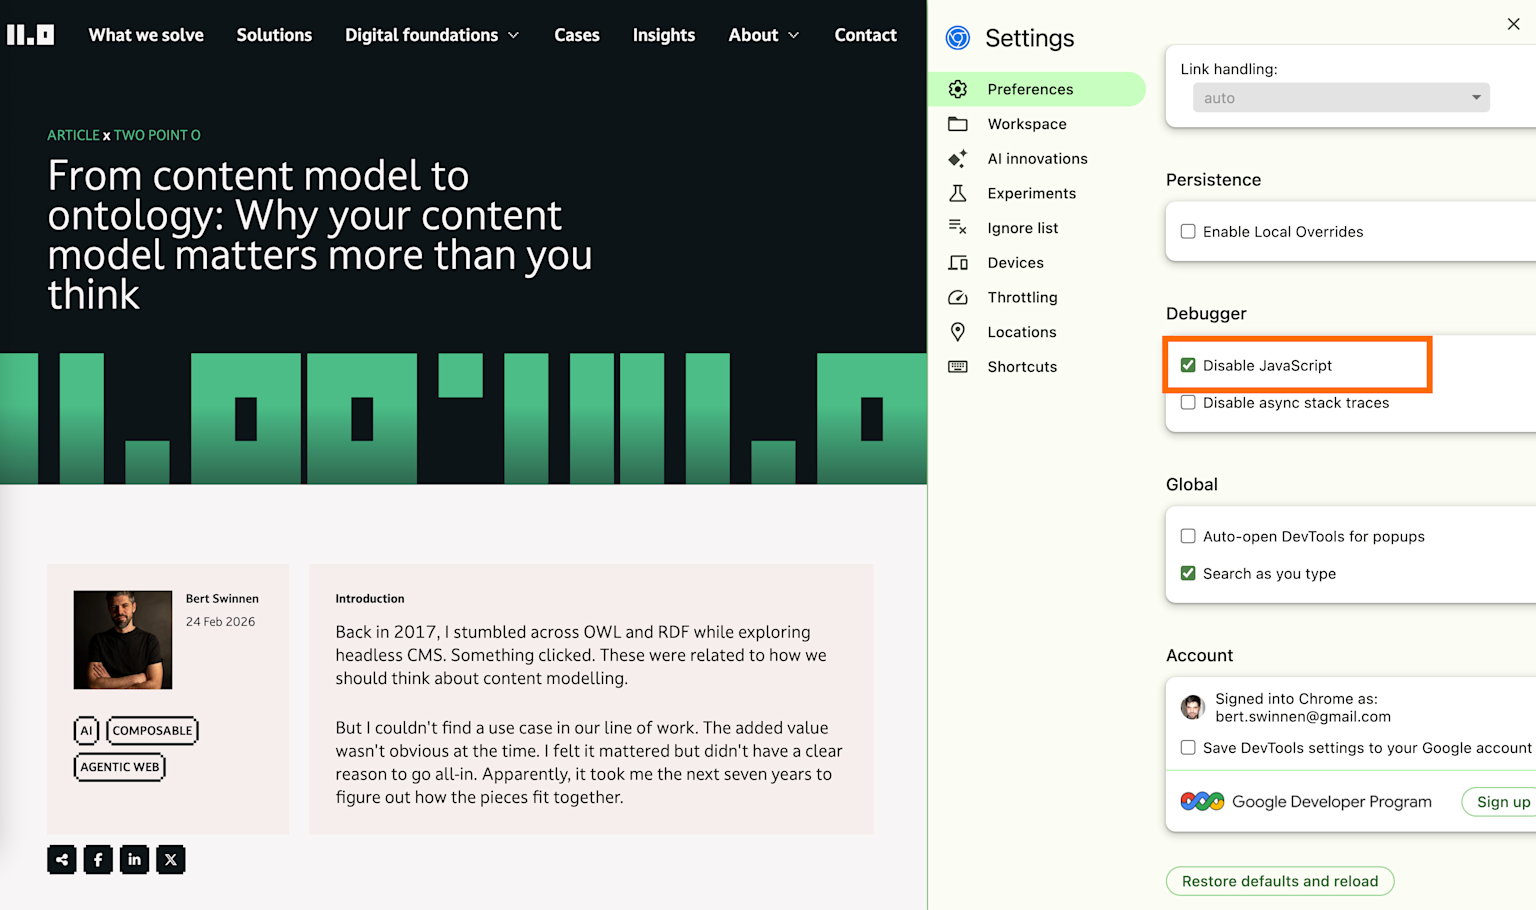Click Restore defaults and reload
The image size is (1536, 910).
coord(1280,881)
